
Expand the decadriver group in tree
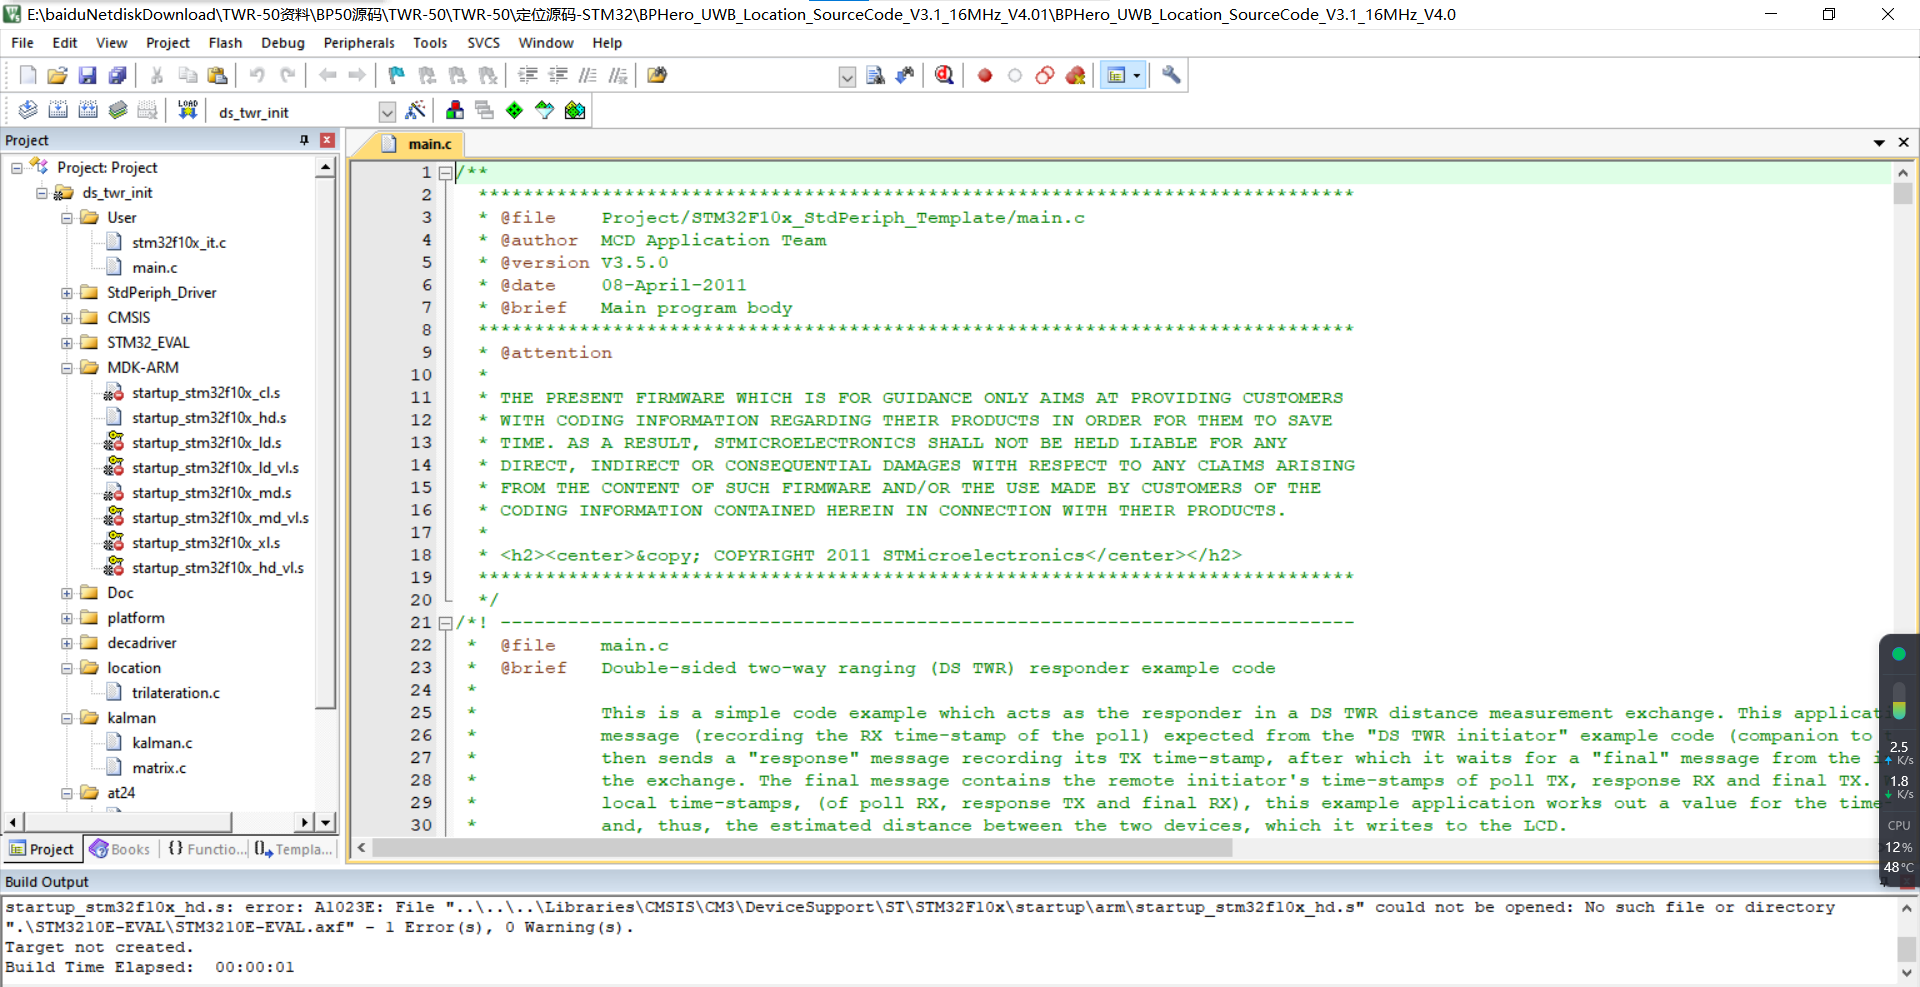[67, 643]
